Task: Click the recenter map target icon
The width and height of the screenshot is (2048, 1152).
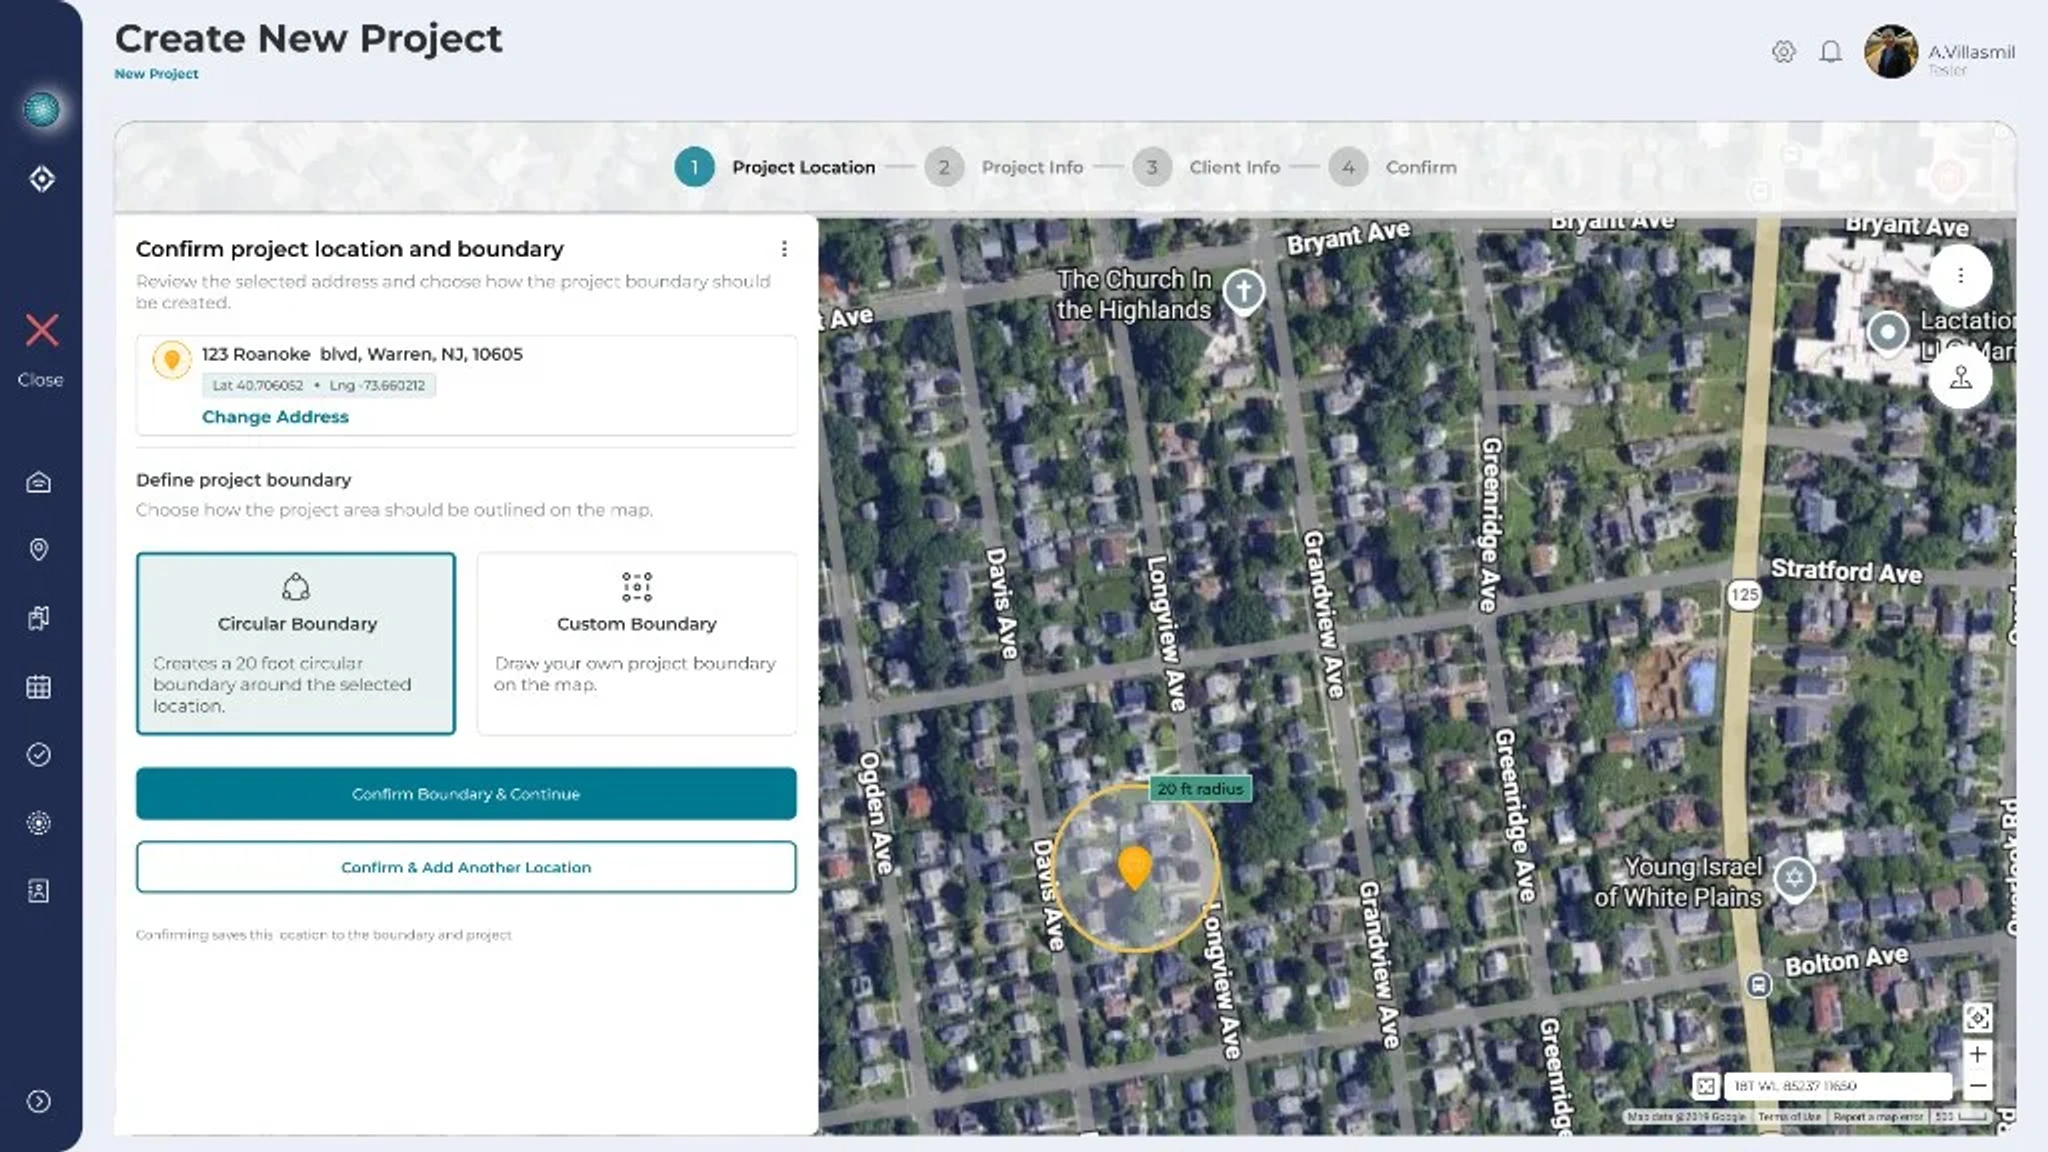Action: pyautogui.click(x=1977, y=1018)
